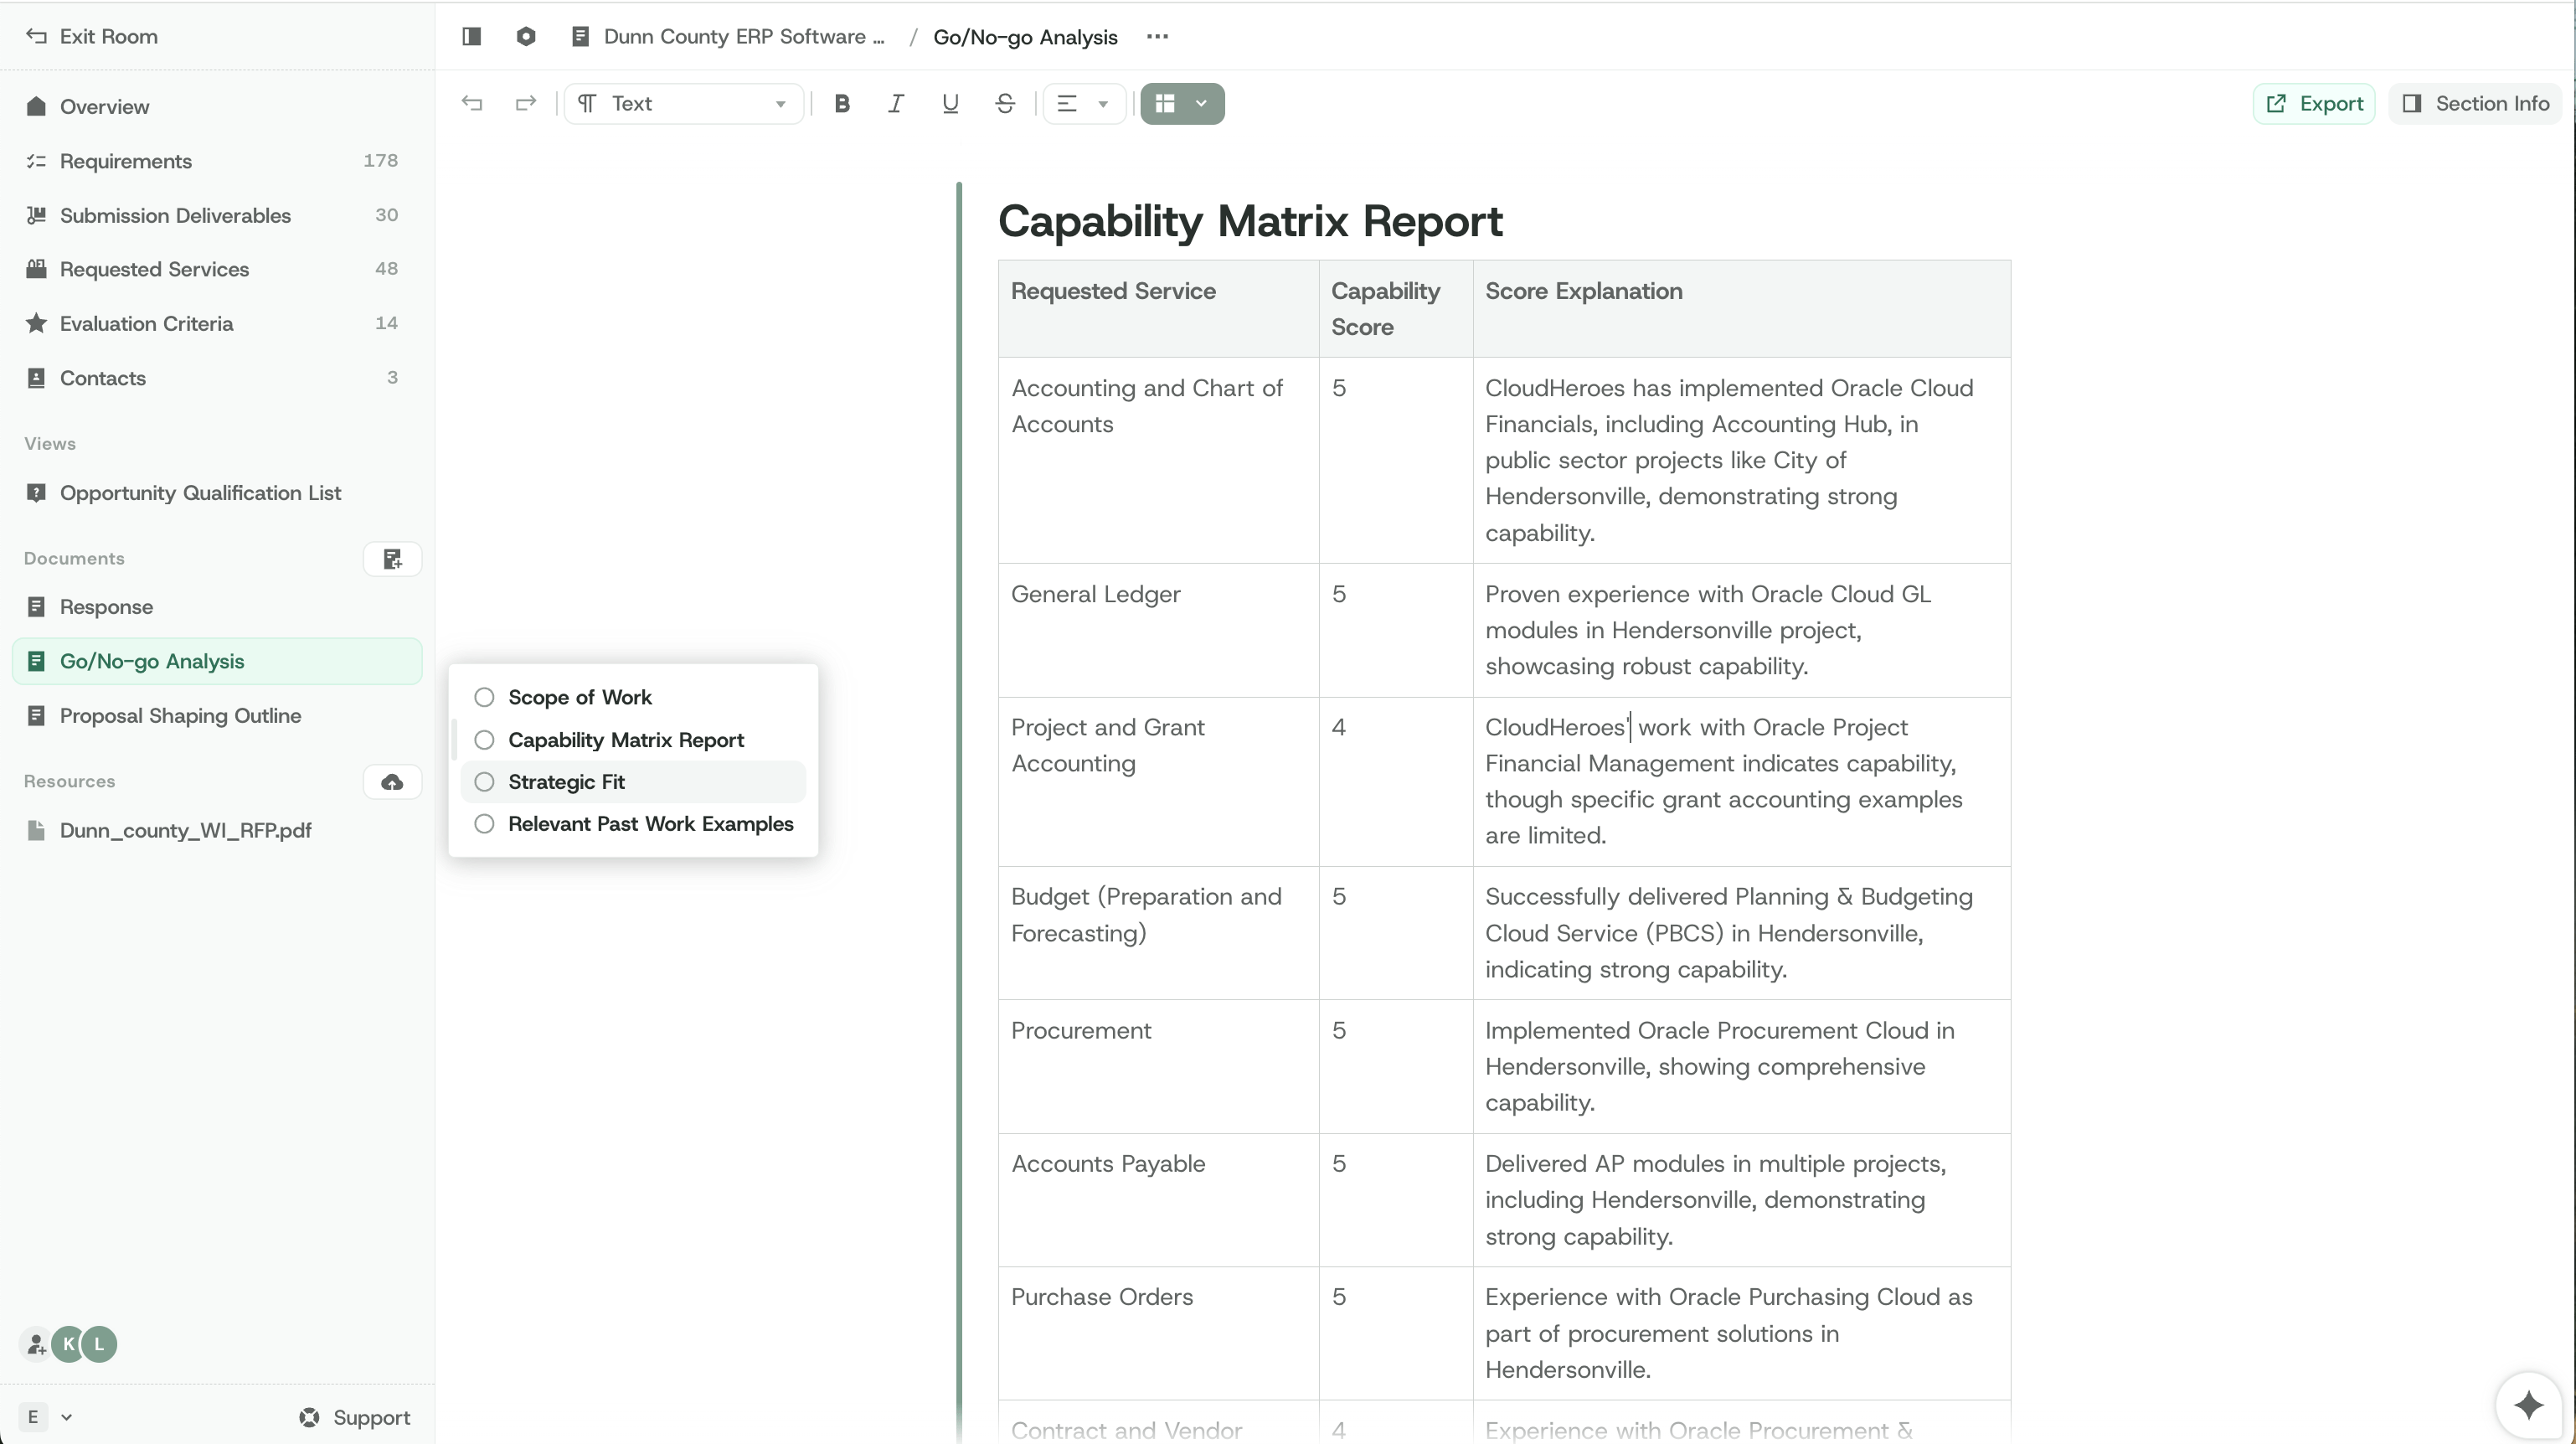The height and width of the screenshot is (1444, 2576).
Task: Click the Project and Grant Accounting cell
Action: coord(1159,782)
